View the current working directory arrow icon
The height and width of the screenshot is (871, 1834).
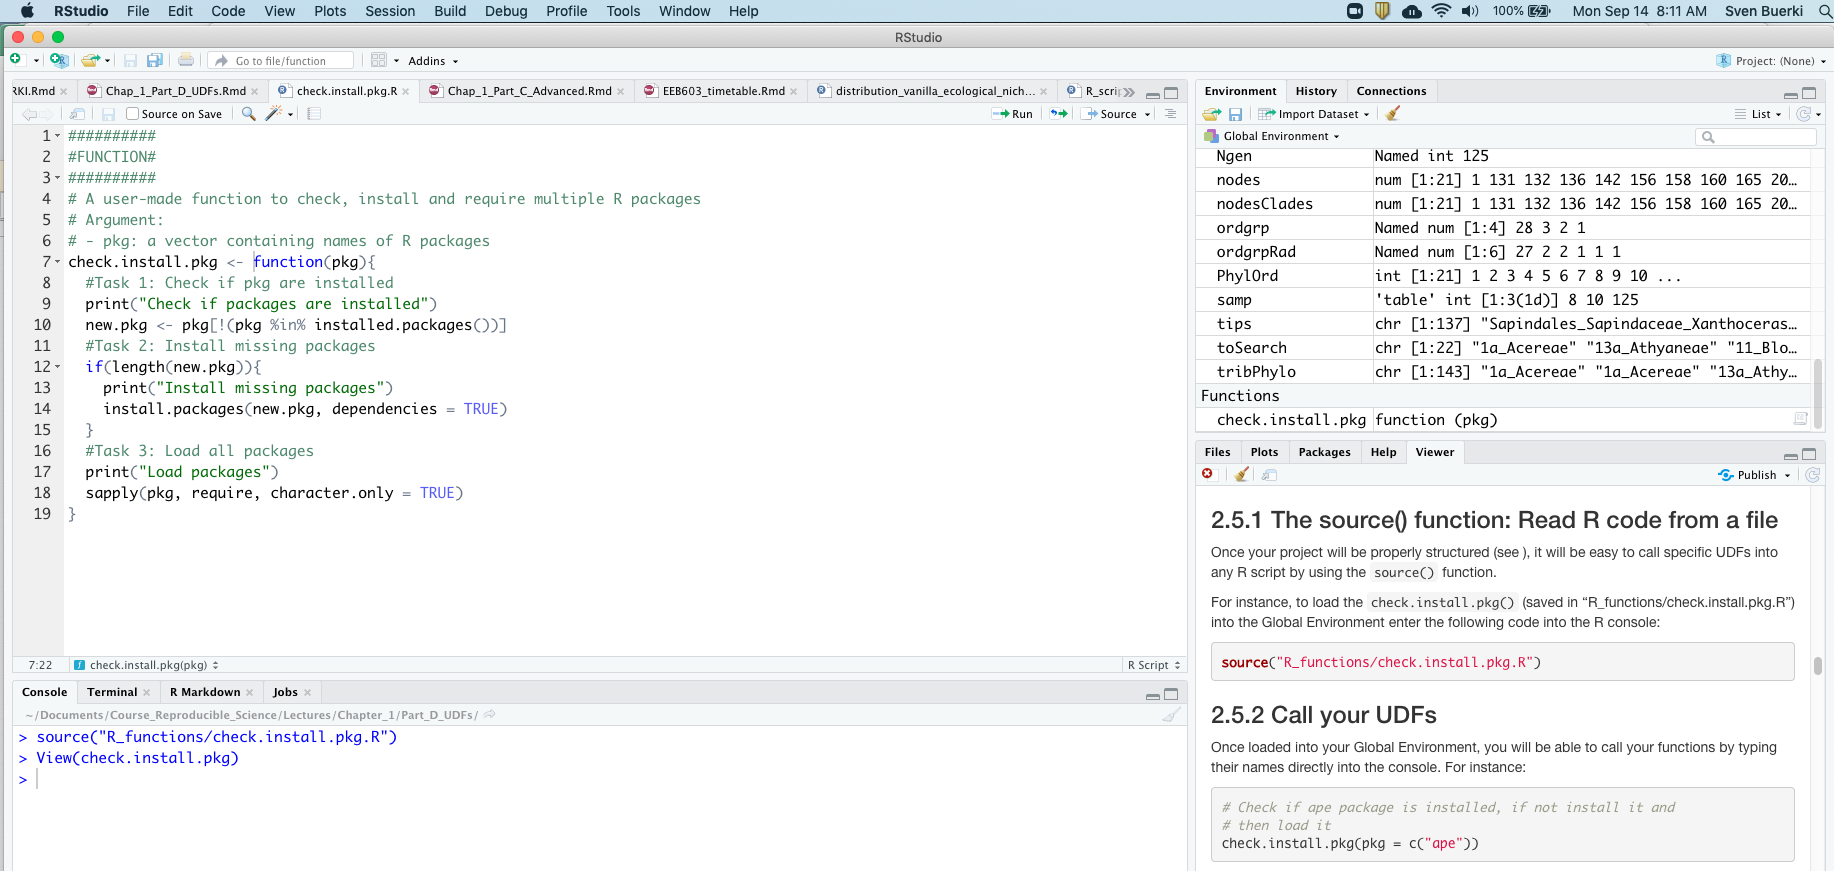pyautogui.click(x=490, y=715)
